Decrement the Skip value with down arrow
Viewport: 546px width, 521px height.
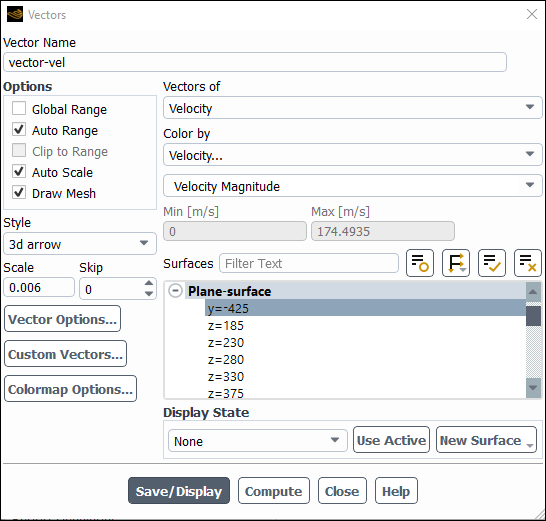(149, 294)
